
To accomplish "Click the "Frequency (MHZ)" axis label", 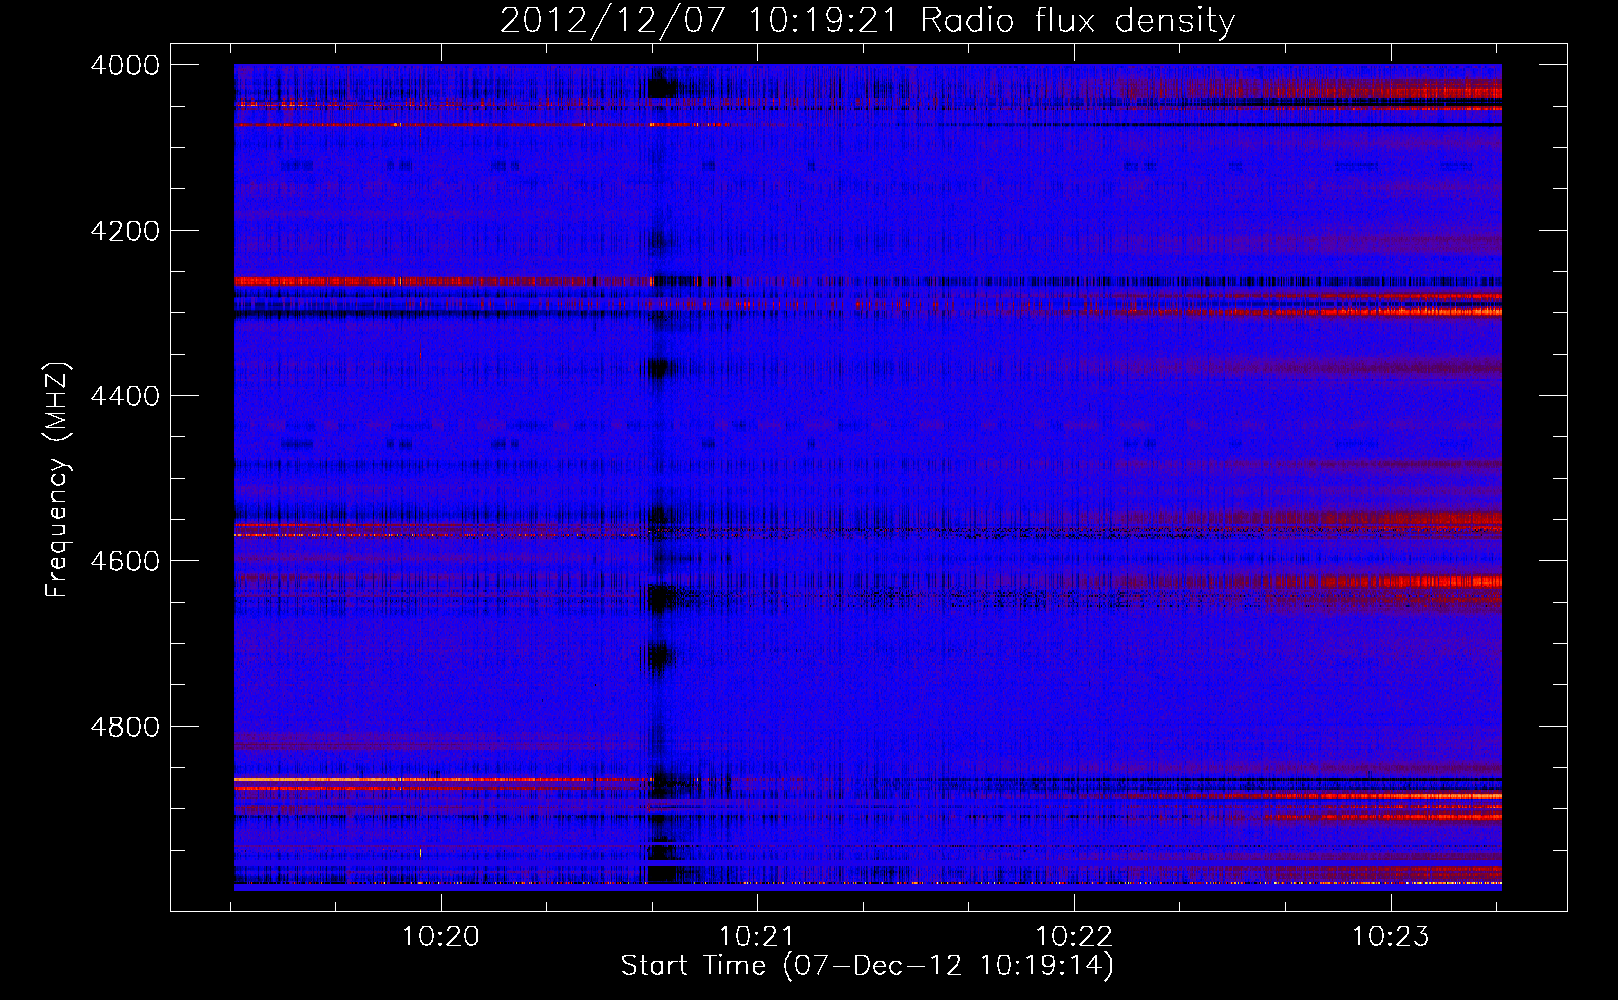I will coord(58,481).
